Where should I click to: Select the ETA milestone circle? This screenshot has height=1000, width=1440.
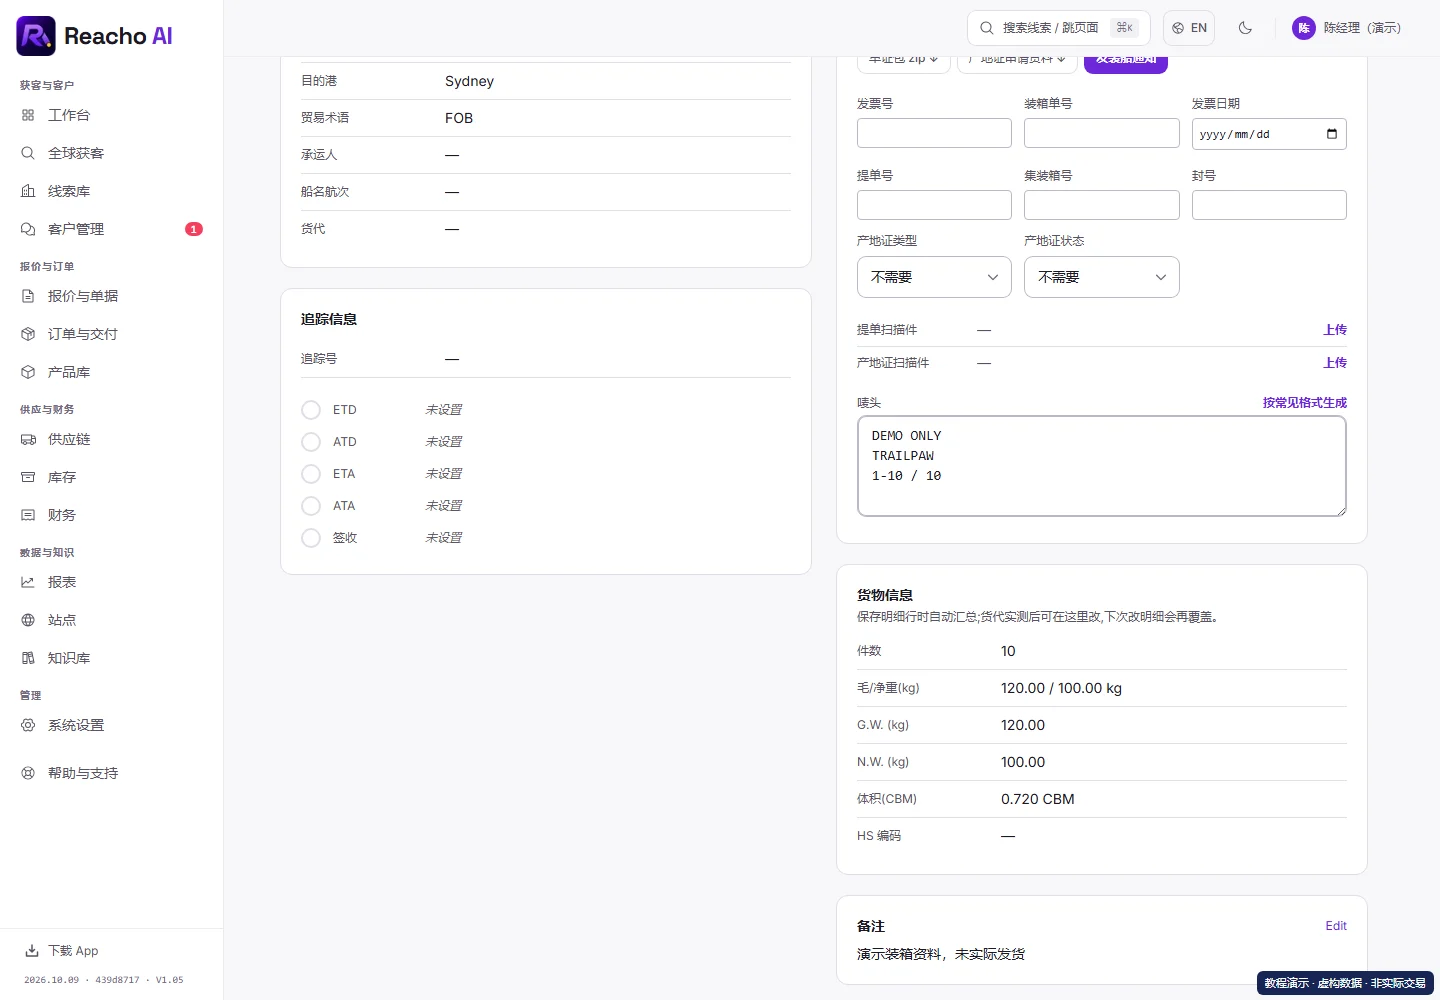[311, 474]
